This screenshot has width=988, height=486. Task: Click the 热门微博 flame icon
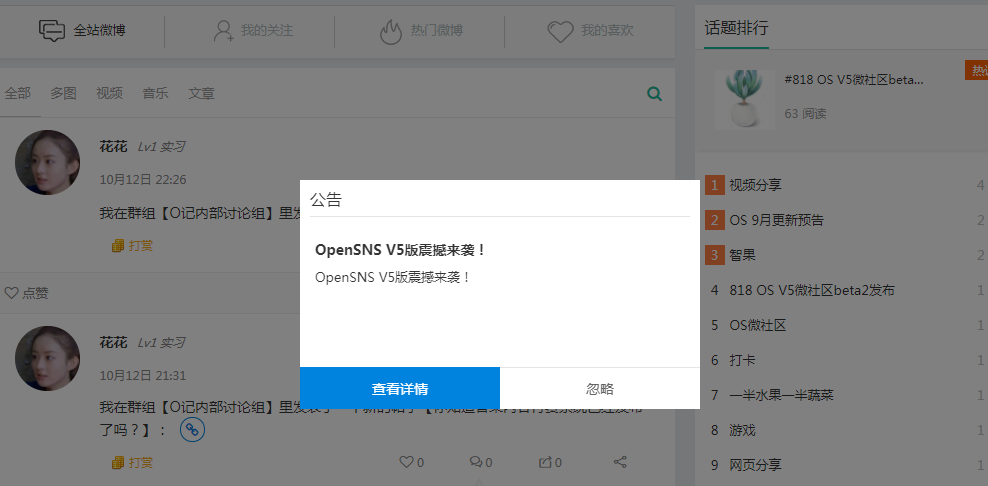click(391, 31)
